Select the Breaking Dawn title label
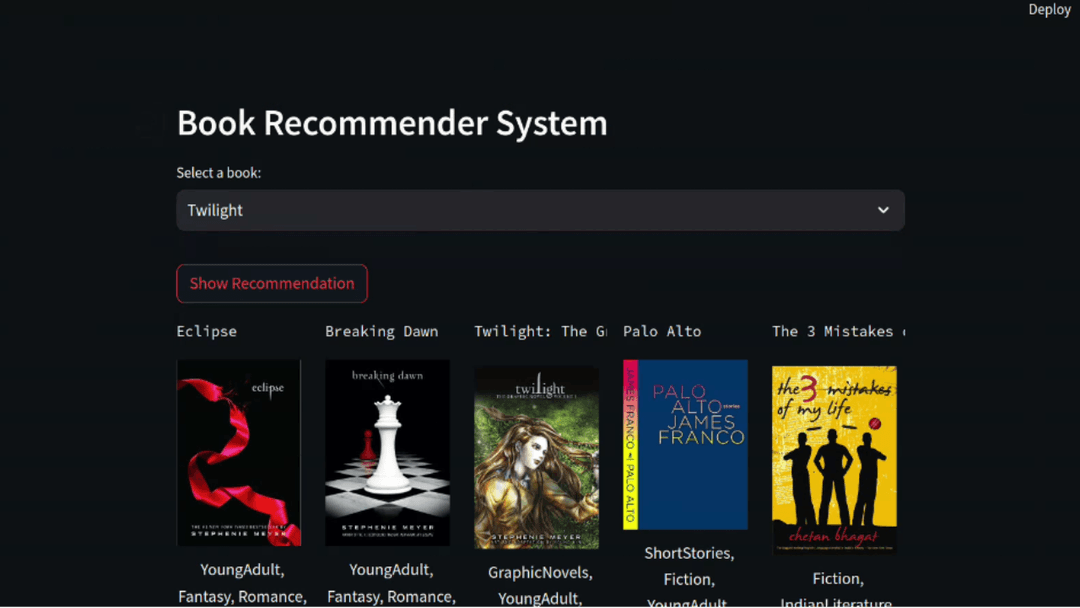Viewport: 1080px width, 608px height. (382, 331)
